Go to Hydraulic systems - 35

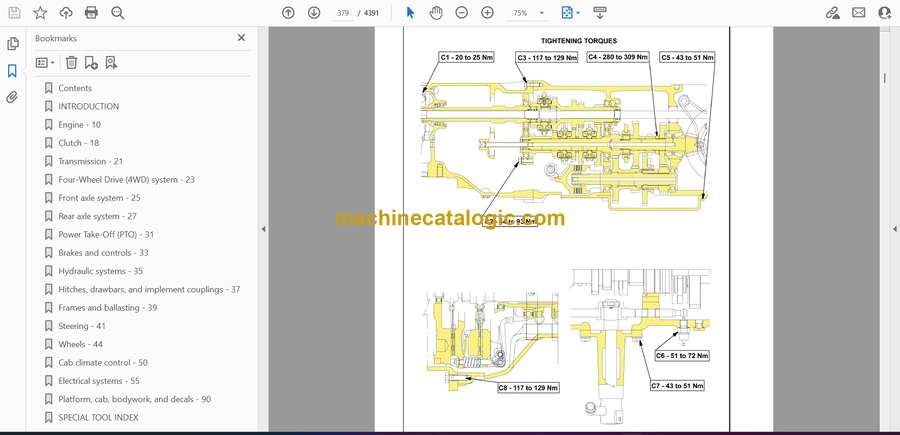(x=100, y=271)
